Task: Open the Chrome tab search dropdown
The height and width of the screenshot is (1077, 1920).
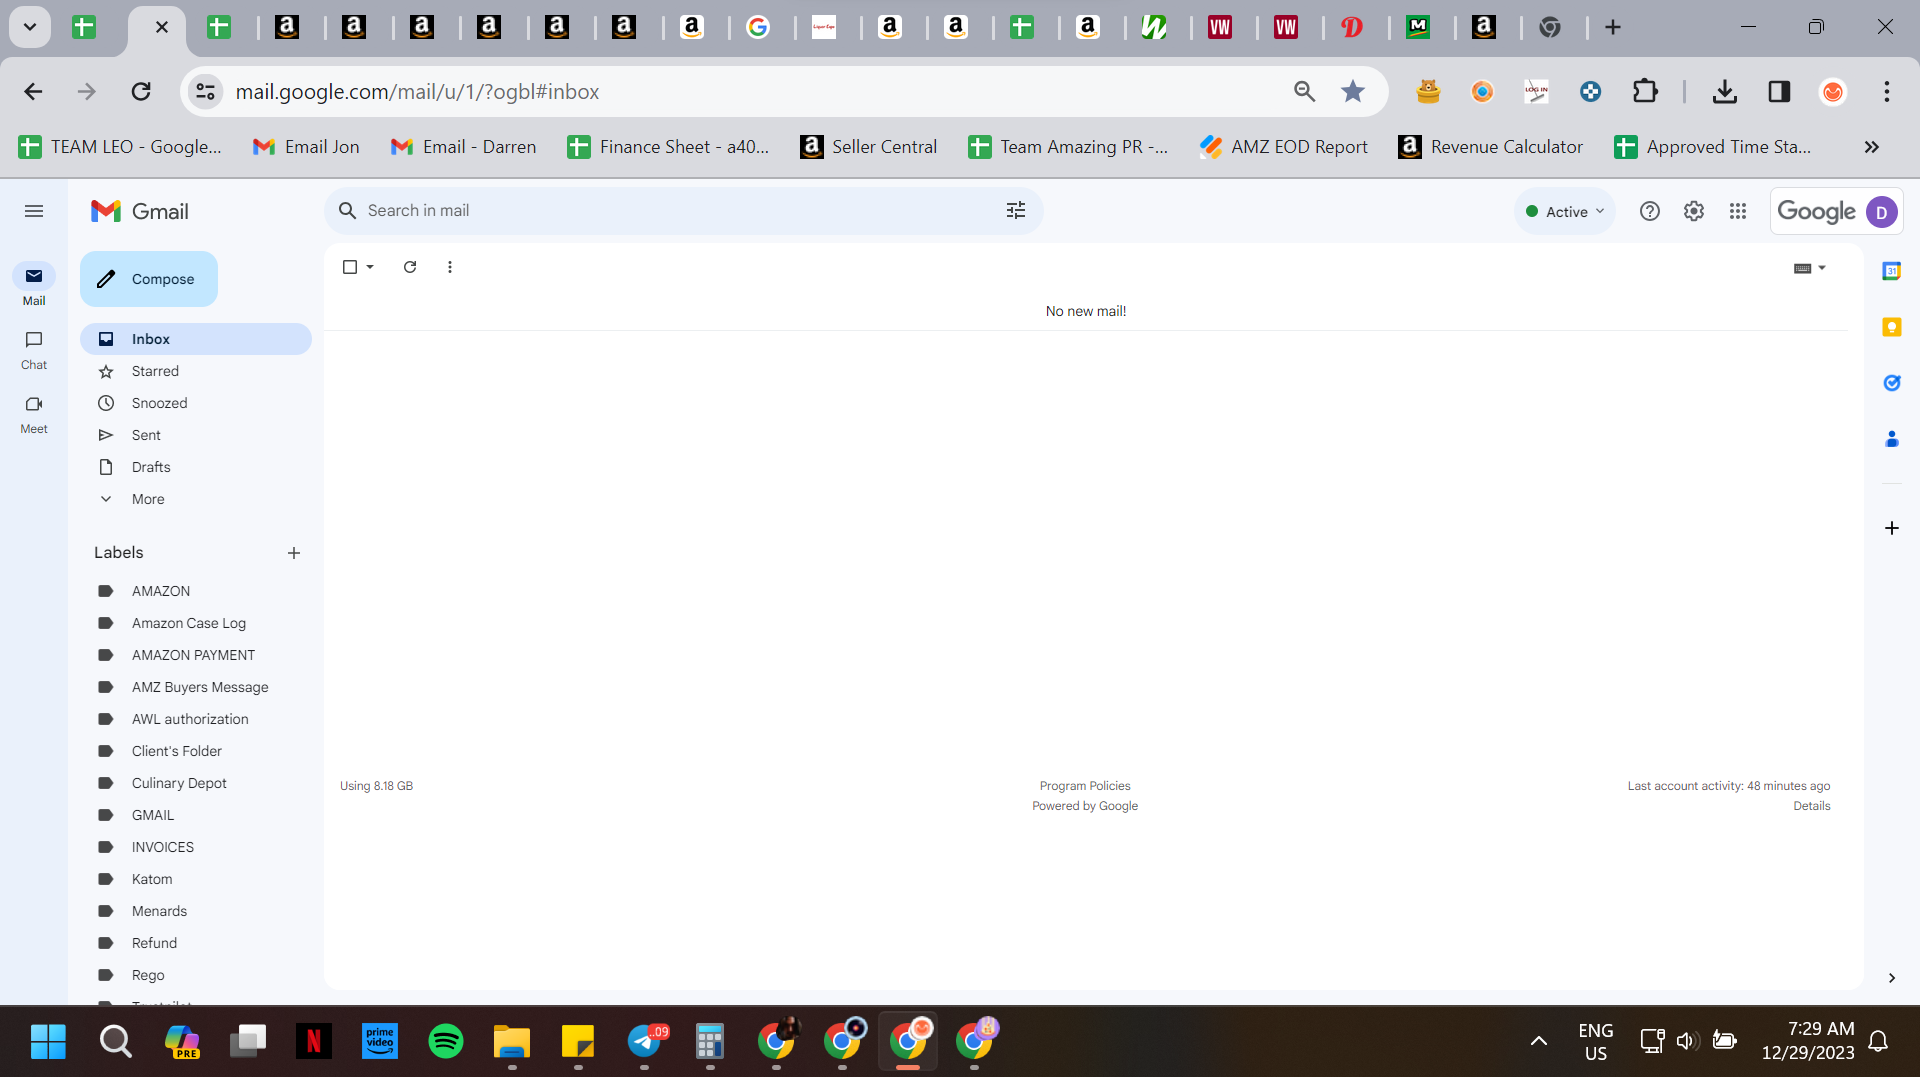Action: 30,27
